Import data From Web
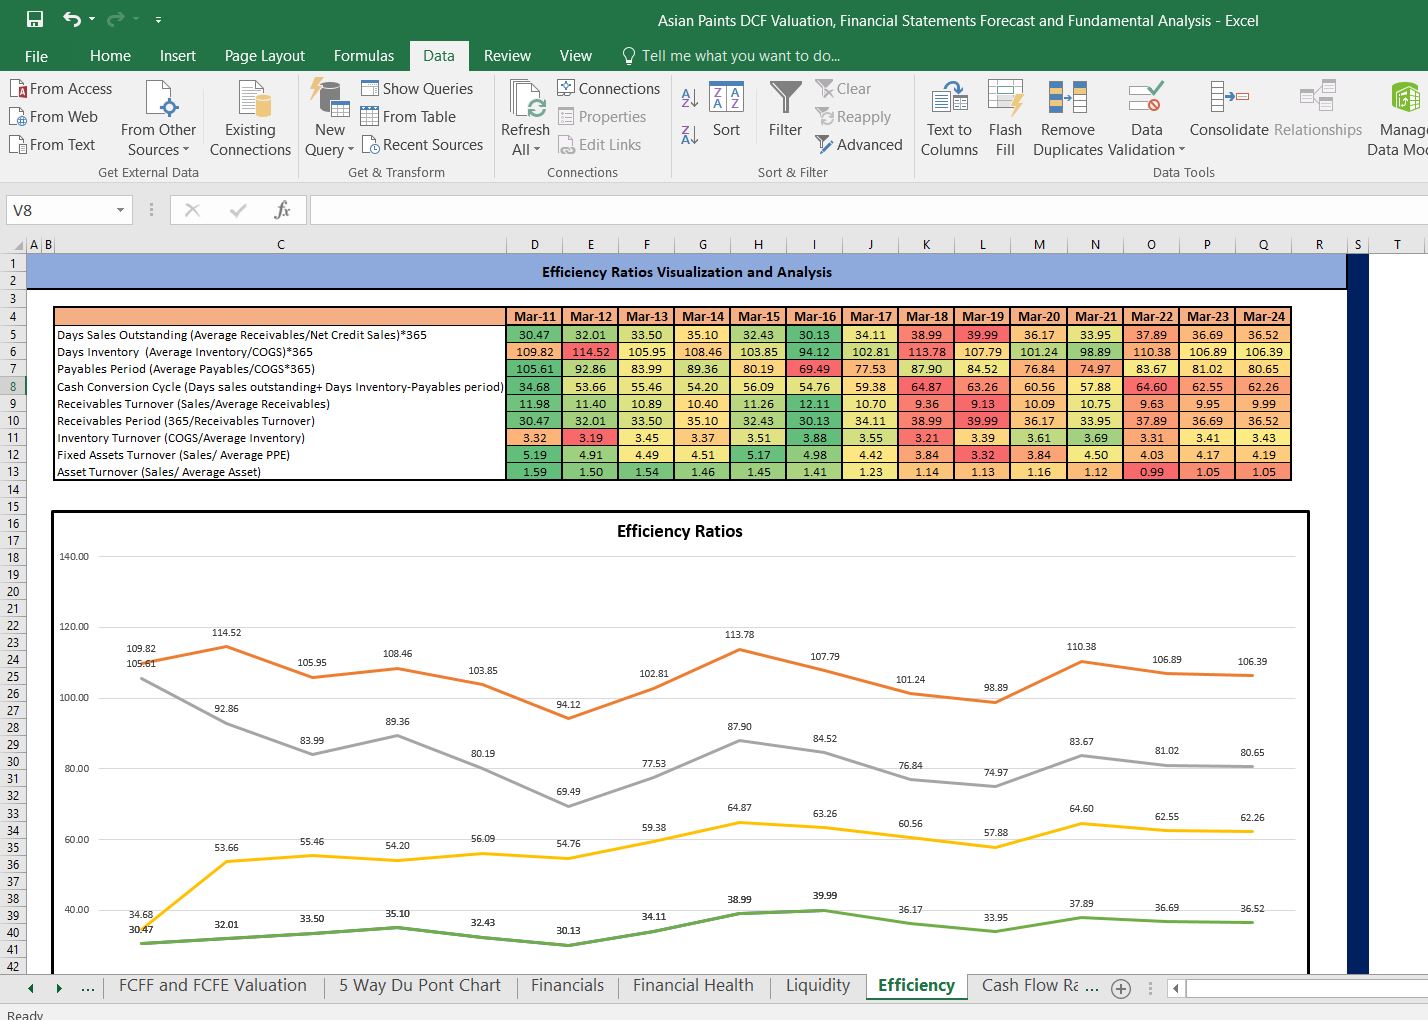 [54, 117]
